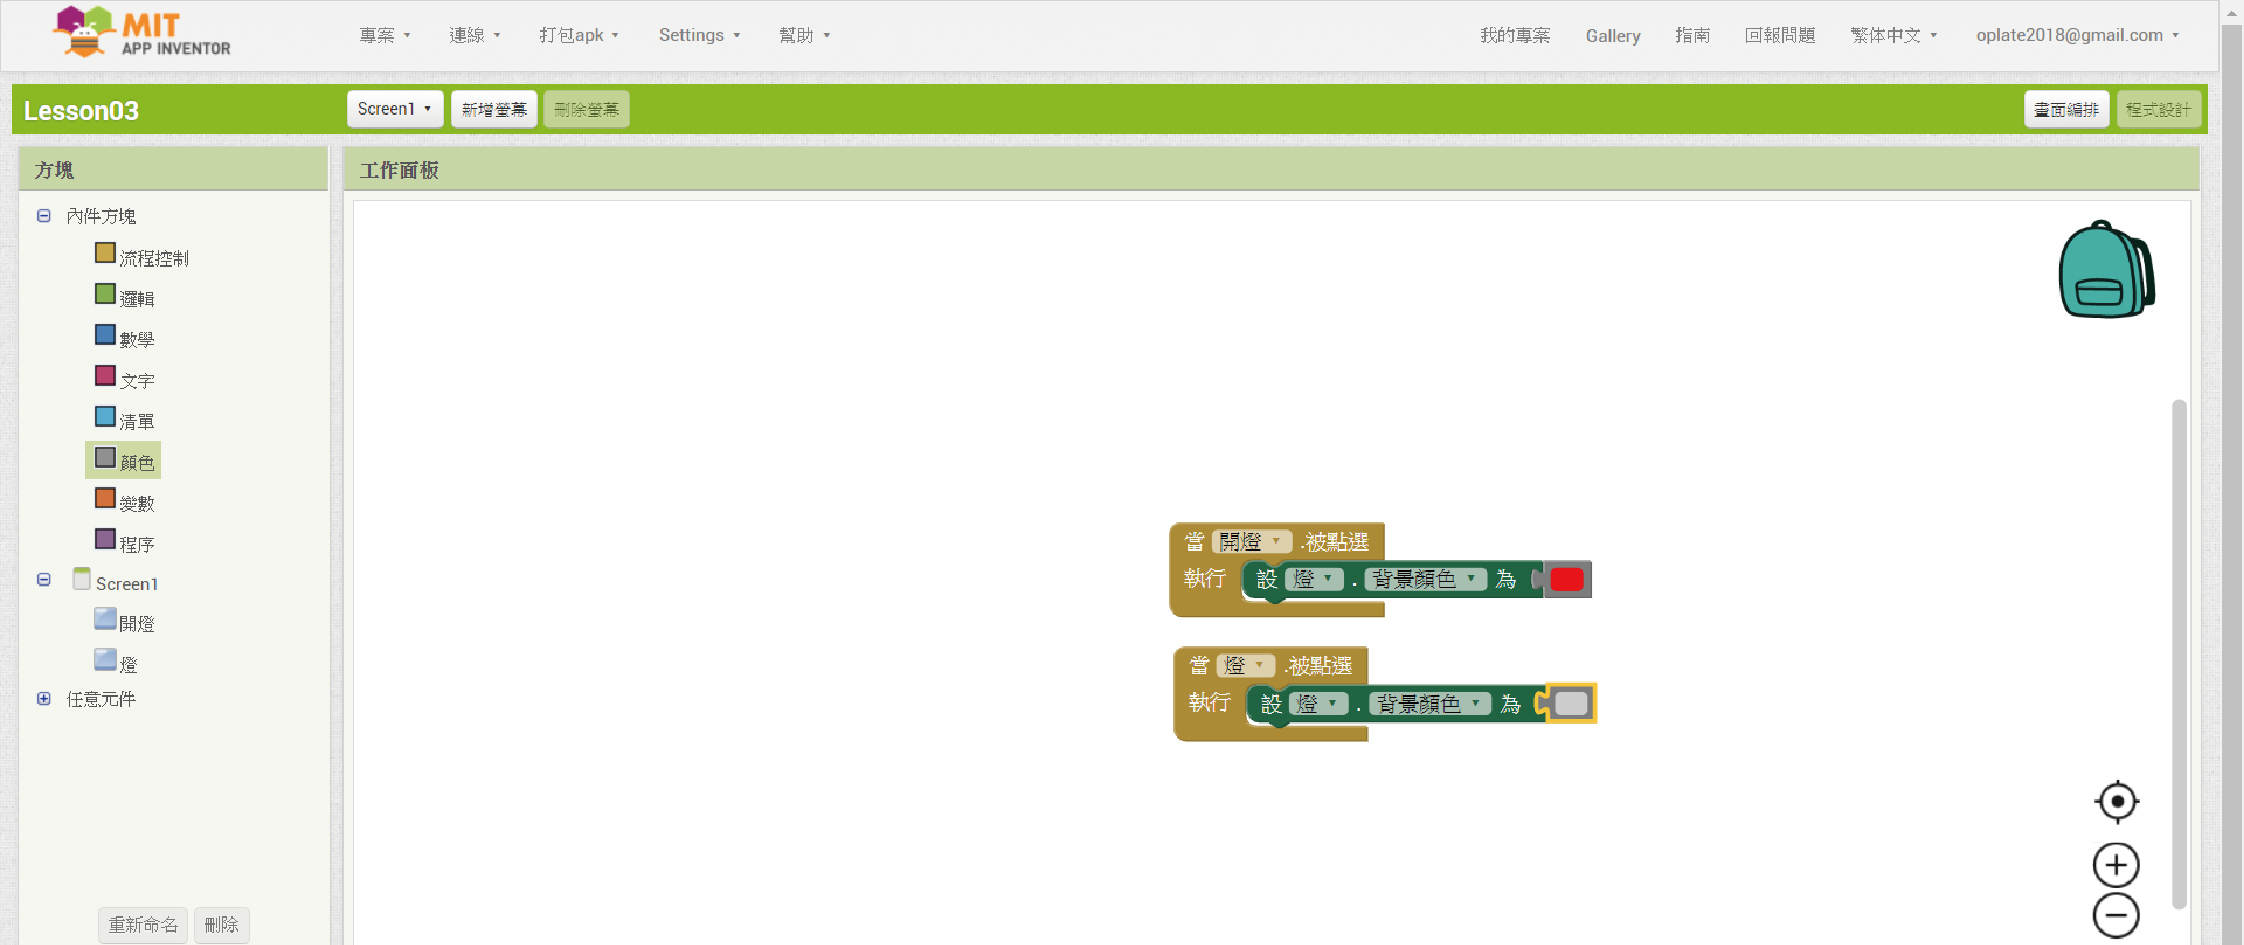2244x945 pixels.
Task: Click the workspace vertical scrollbar
Action: (2179, 654)
